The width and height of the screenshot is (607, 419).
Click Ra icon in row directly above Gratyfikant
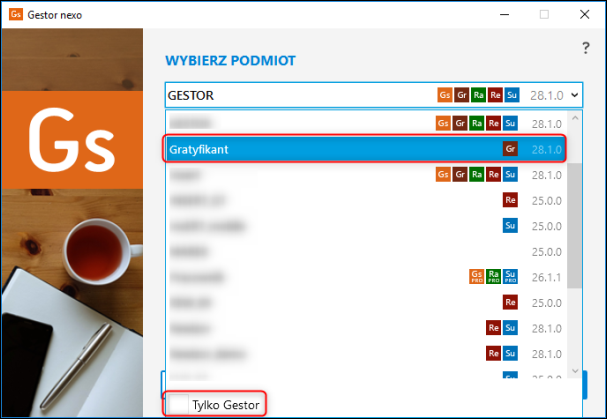[477, 124]
